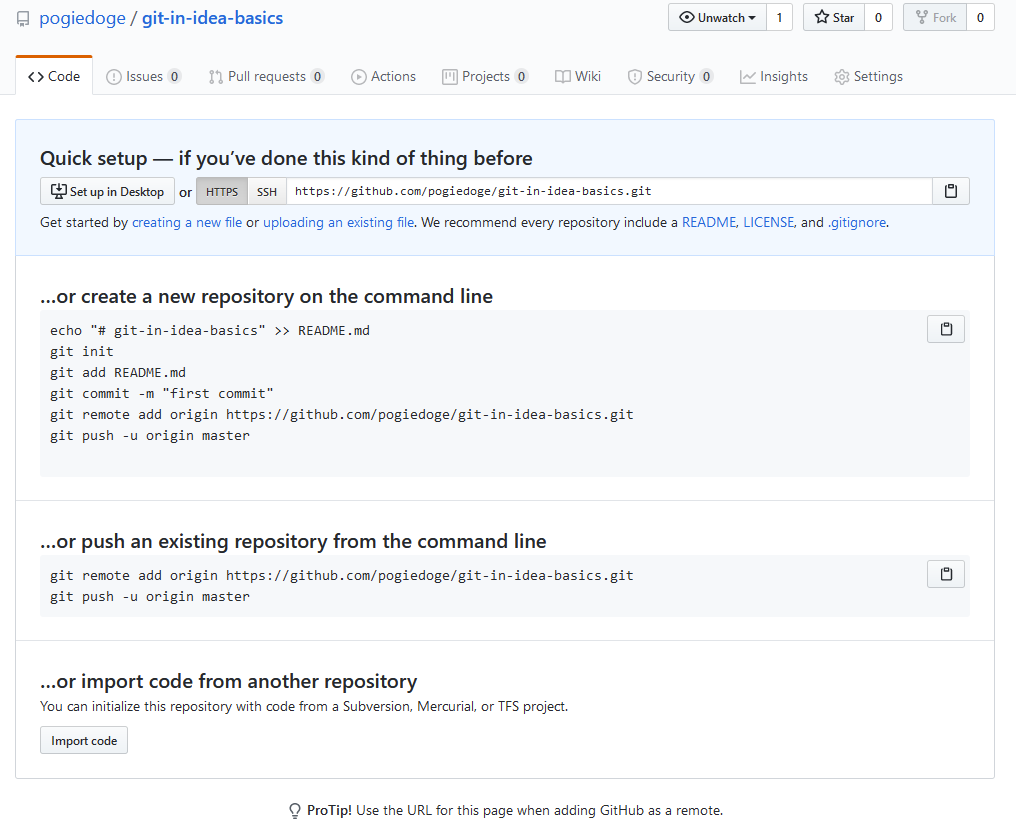The height and width of the screenshot is (836, 1016).
Task: Click the repository book icon beside pogiedoge
Action: [23, 19]
